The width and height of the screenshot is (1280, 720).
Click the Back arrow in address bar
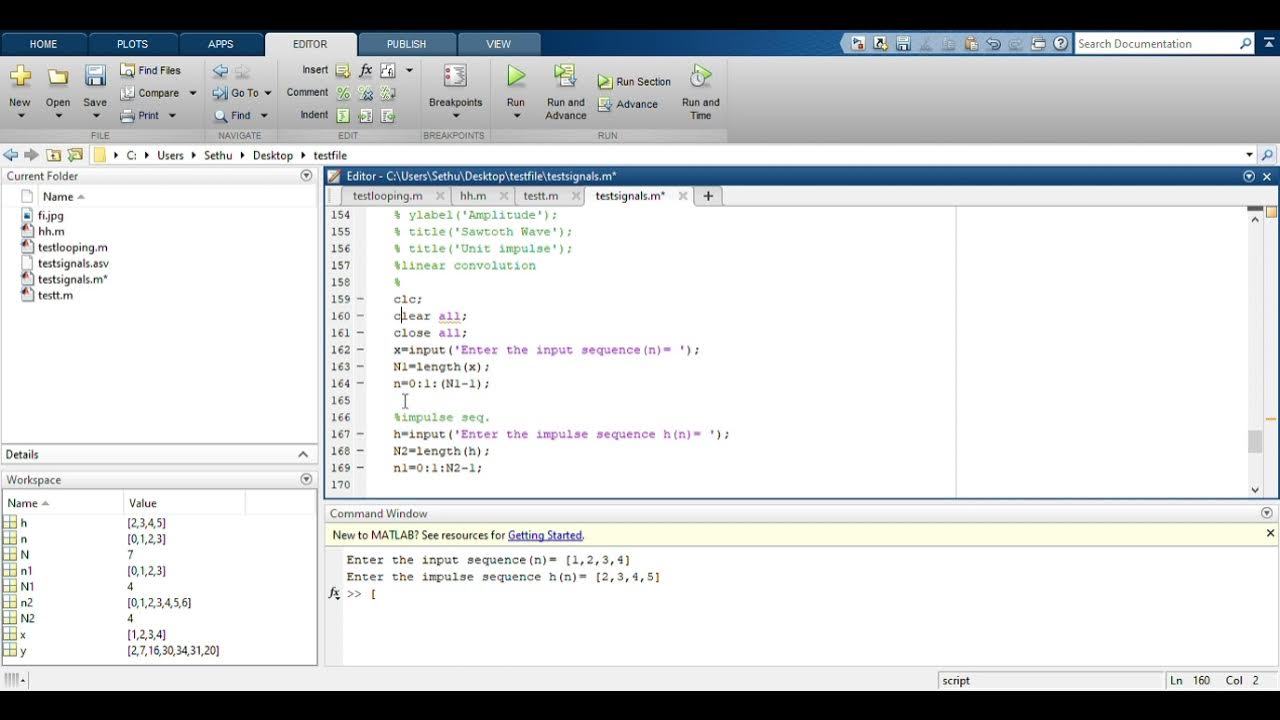coord(11,155)
